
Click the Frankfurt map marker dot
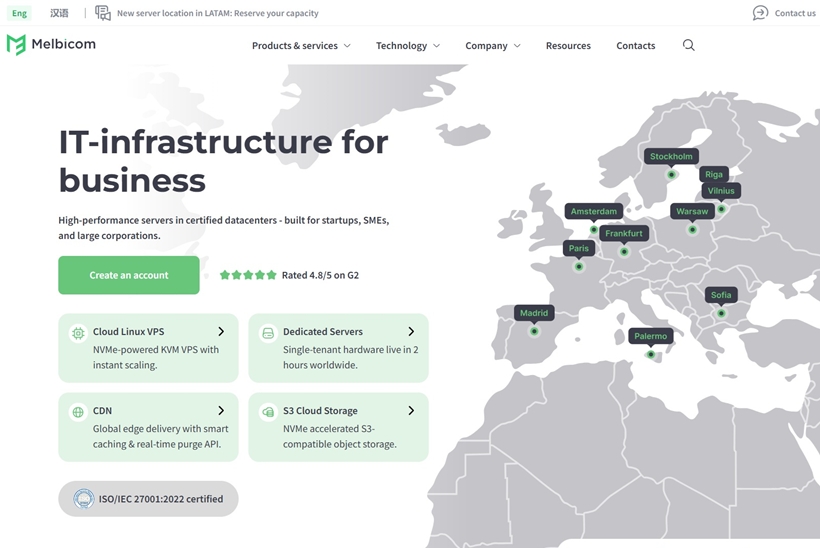click(x=624, y=252)
